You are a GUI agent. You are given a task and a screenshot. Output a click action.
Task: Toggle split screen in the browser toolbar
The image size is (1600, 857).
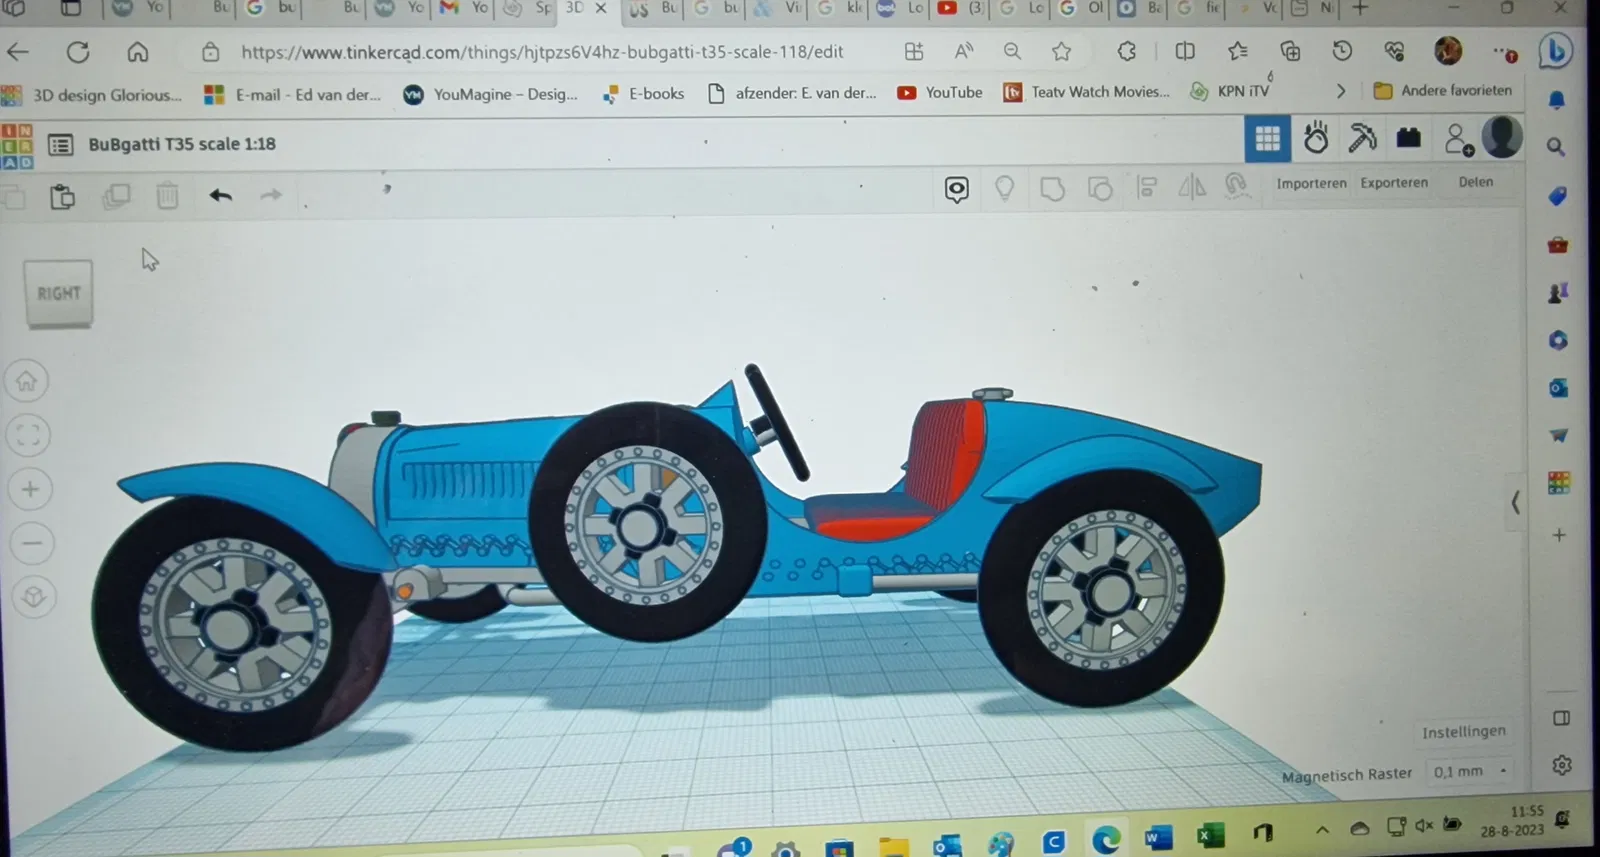[1185, 51]
